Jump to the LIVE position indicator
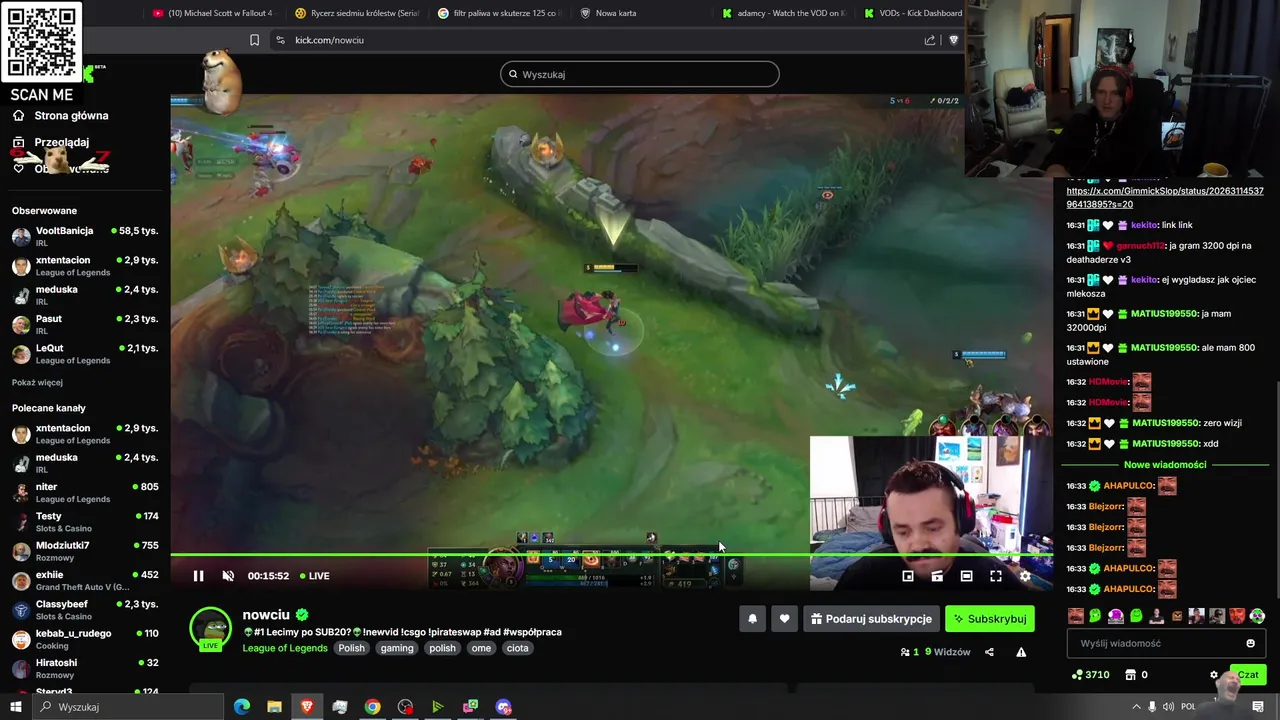 pyautogui.click(x=313, y=576)
